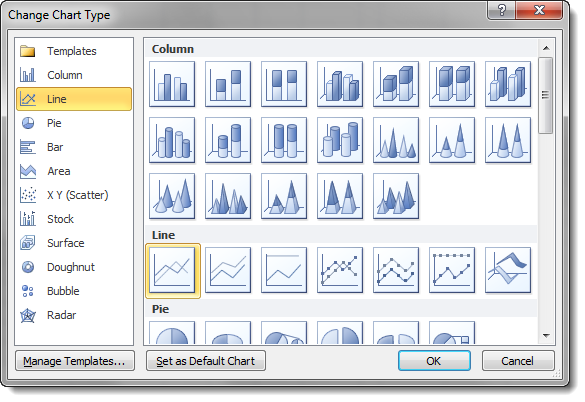Click the Manage Templates button

(75, 361)
